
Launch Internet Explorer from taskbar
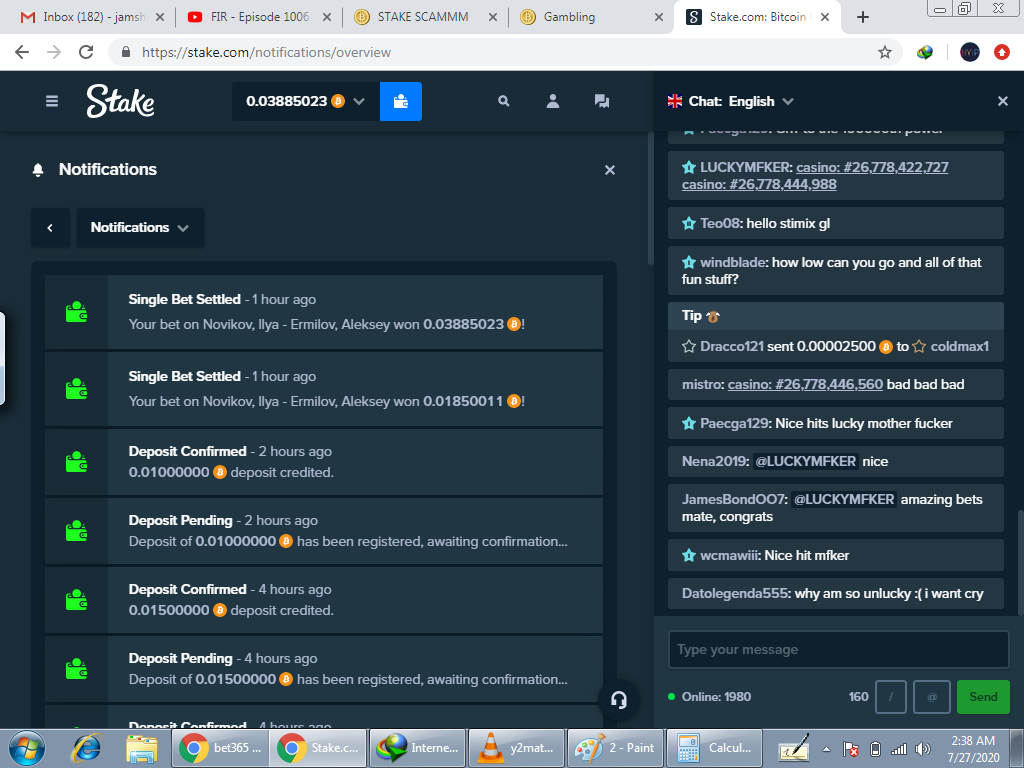(86, 748)
